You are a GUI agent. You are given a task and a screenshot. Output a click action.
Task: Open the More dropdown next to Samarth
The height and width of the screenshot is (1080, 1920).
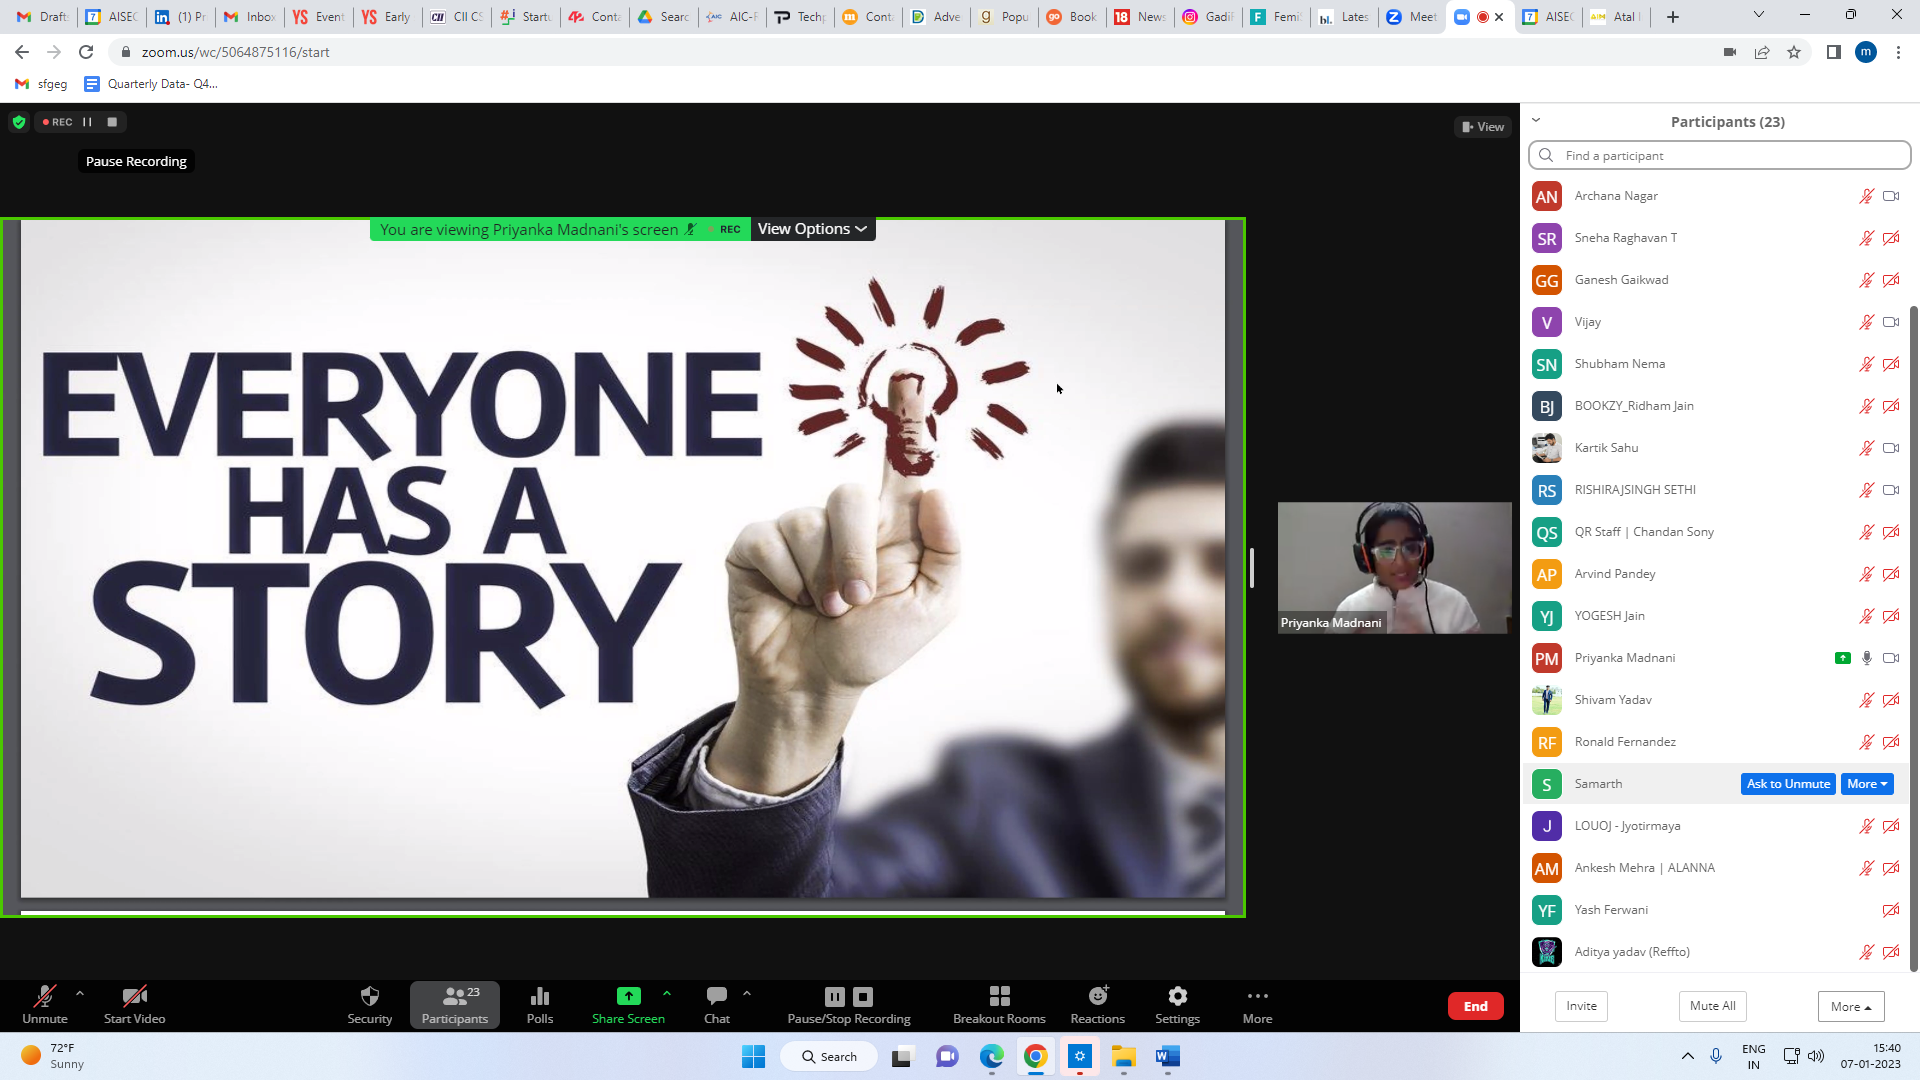pyautogui.click(x=1866, y=784)
